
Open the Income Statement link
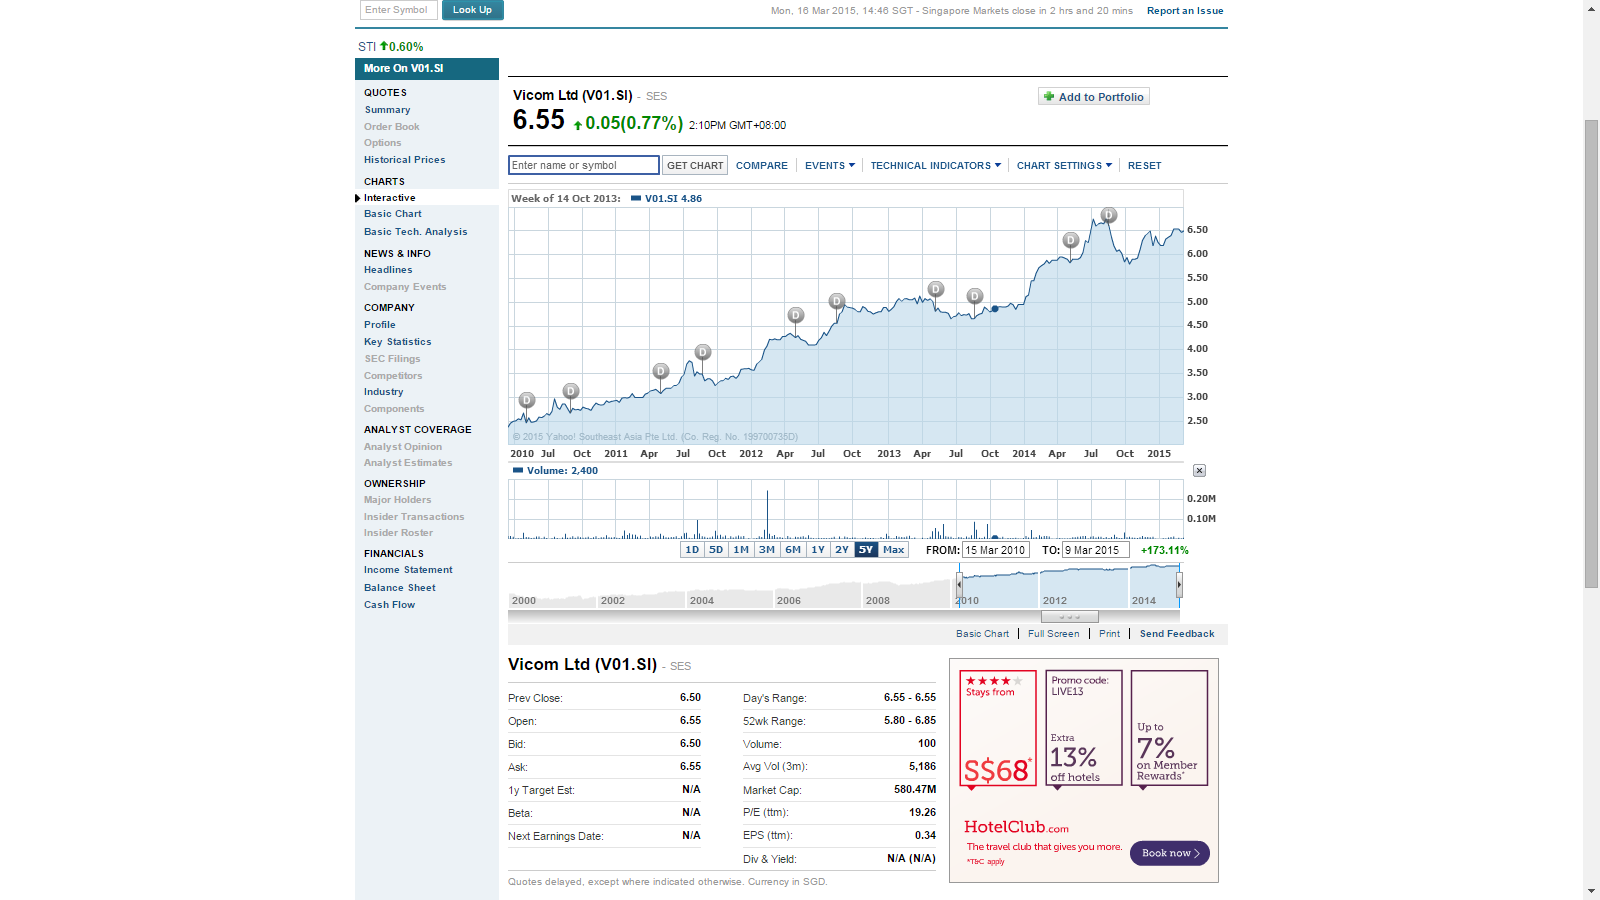(408, 570)
